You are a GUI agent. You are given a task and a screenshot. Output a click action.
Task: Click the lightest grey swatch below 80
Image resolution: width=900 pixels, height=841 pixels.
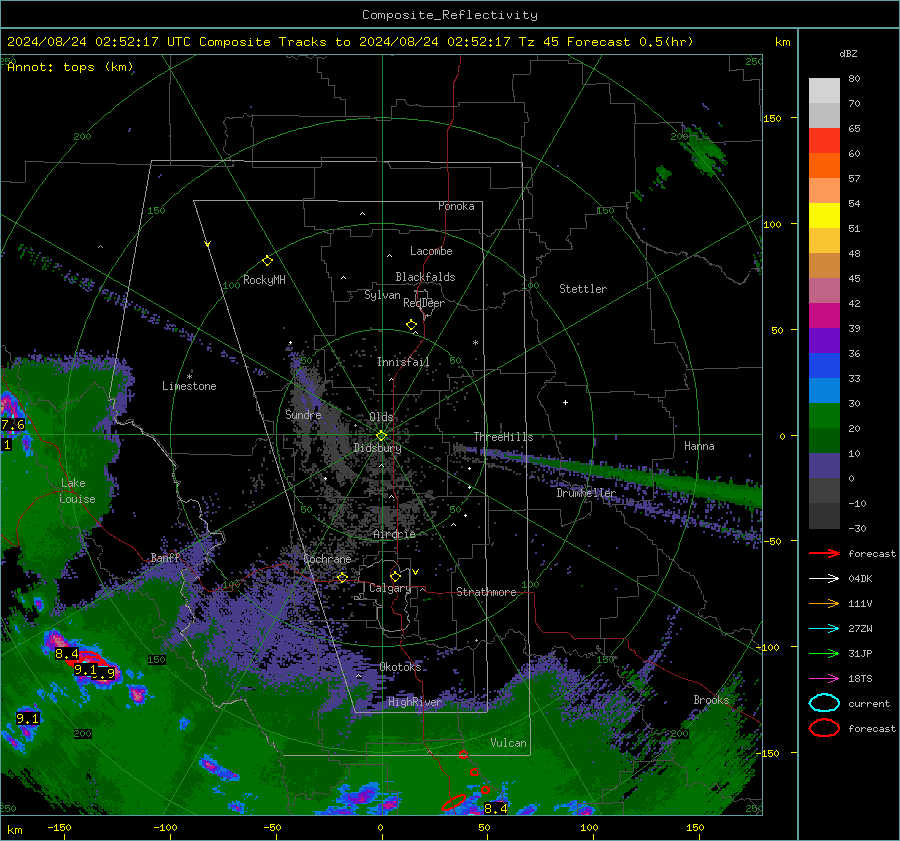824,91
